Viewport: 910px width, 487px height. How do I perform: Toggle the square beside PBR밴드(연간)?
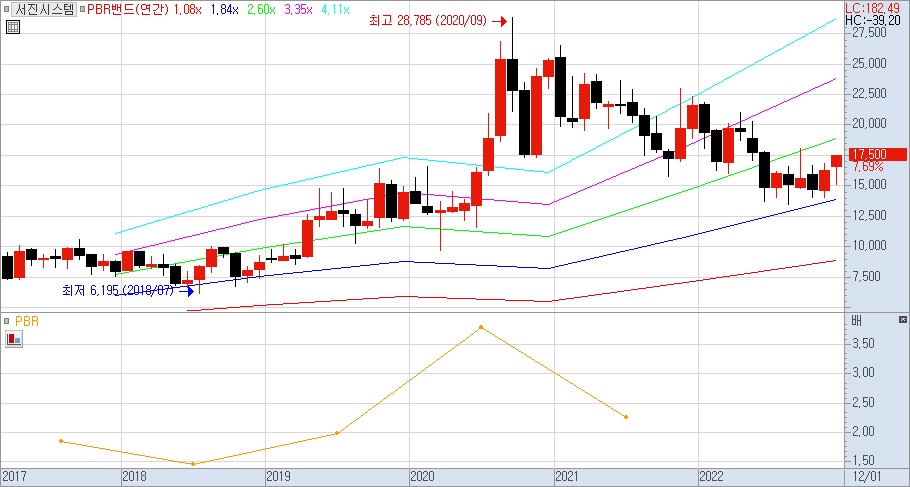coord(82,9)
